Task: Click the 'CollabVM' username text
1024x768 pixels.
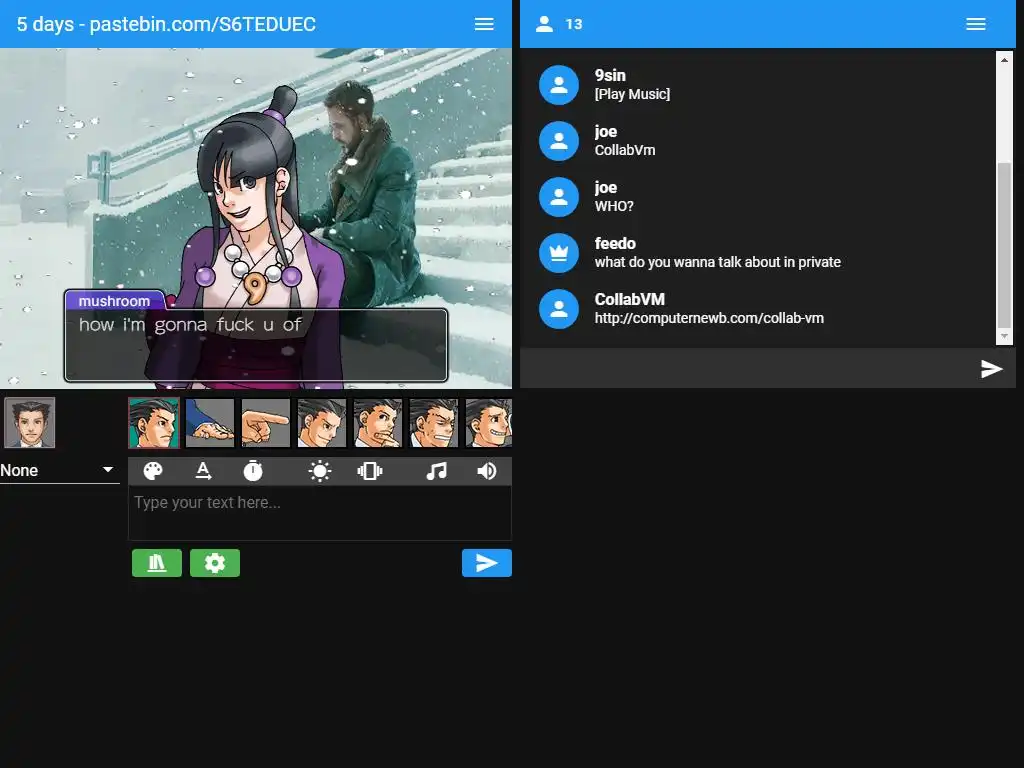Action: click(630, 299)
